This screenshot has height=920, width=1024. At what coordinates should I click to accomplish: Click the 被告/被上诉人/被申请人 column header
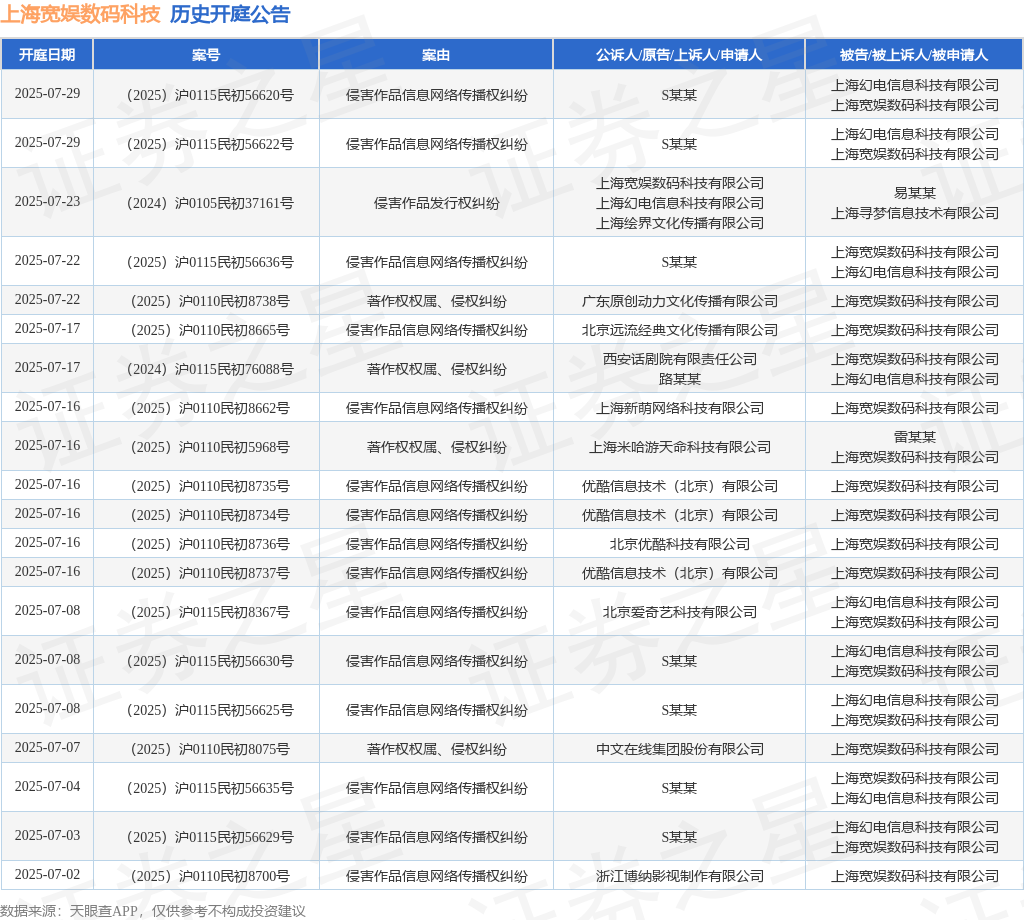pyautogui.click(x=914, y=55)
